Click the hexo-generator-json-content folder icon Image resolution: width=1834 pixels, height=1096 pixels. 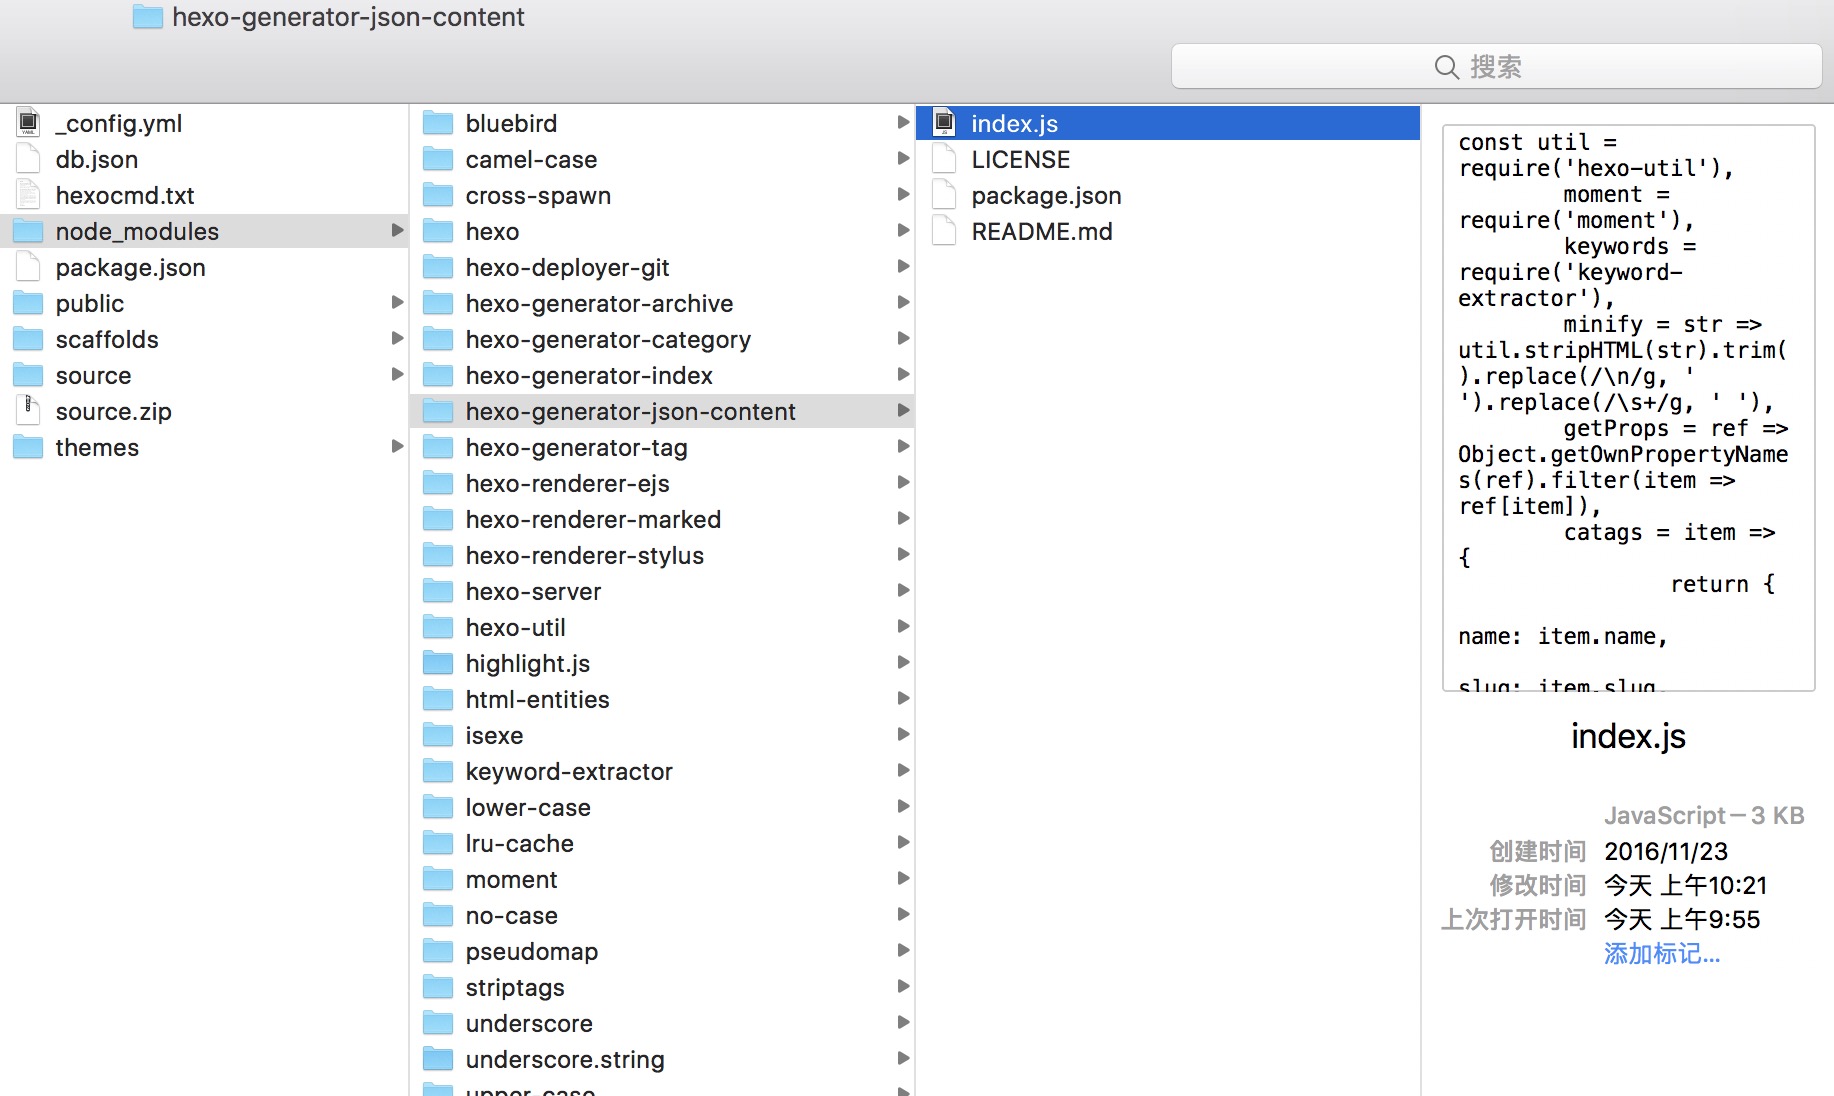(438, 411)
